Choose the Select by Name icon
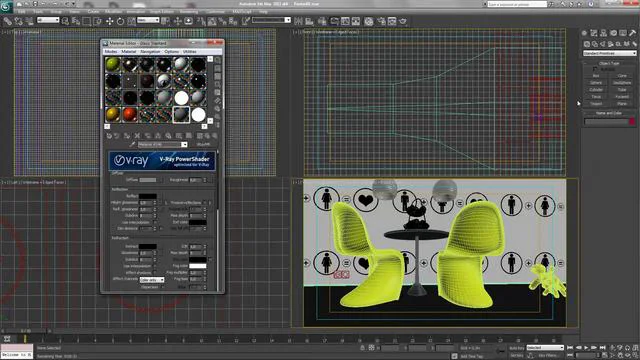640x360 pixels. (76, 21)
